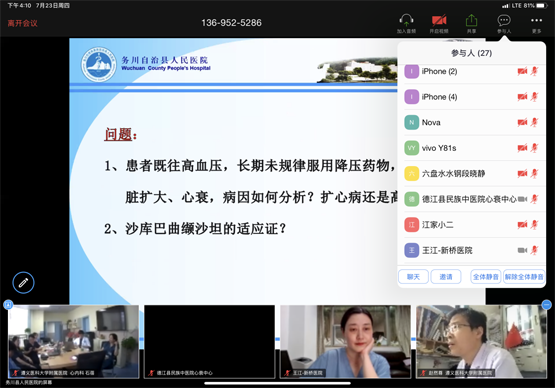This screenshot has width=555, height=388.
Task: Collapse the video strip using blue minus button
Action: point(547,304)
